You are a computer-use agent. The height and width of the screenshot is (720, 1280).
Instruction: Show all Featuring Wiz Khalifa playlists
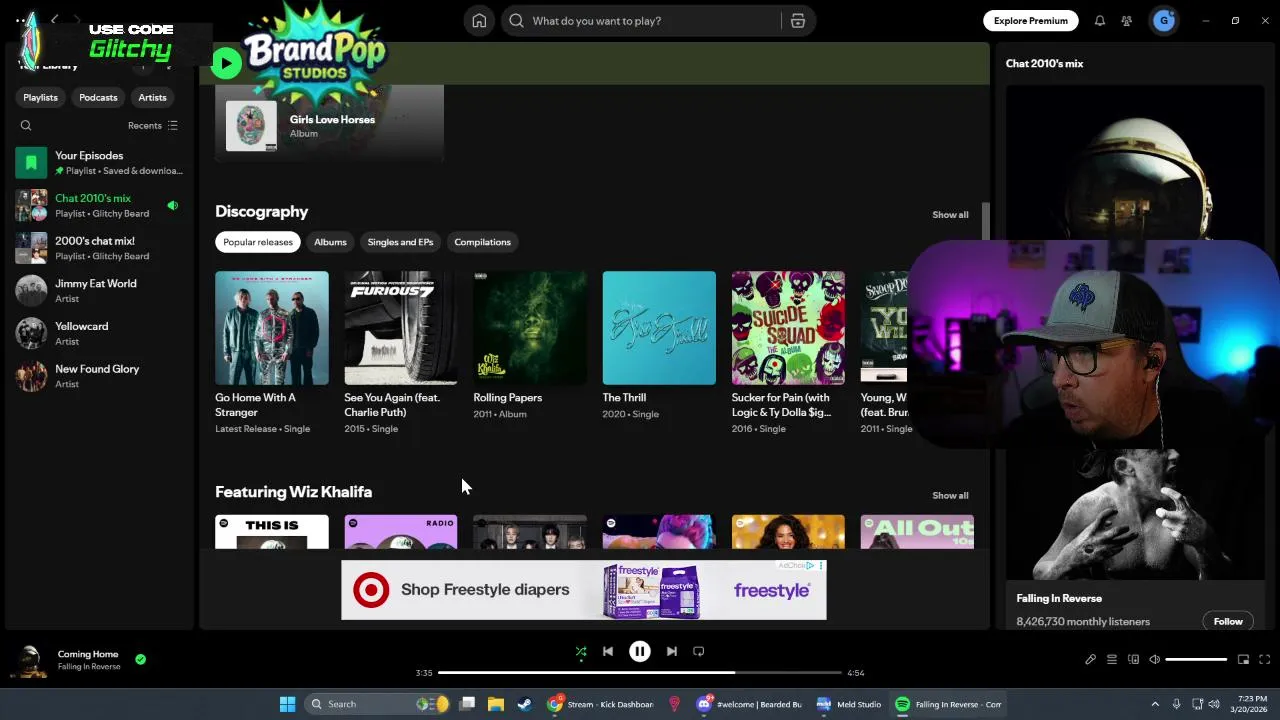tap(950, 496)
